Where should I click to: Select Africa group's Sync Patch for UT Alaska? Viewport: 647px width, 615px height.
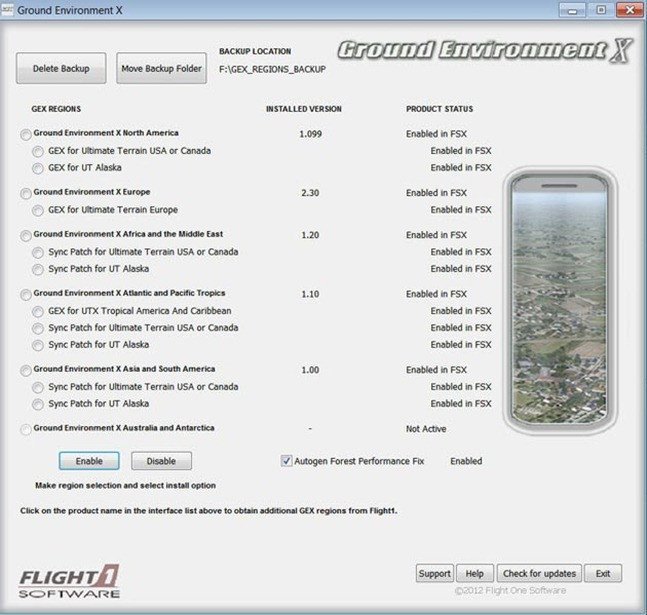[x=38, y=270]
